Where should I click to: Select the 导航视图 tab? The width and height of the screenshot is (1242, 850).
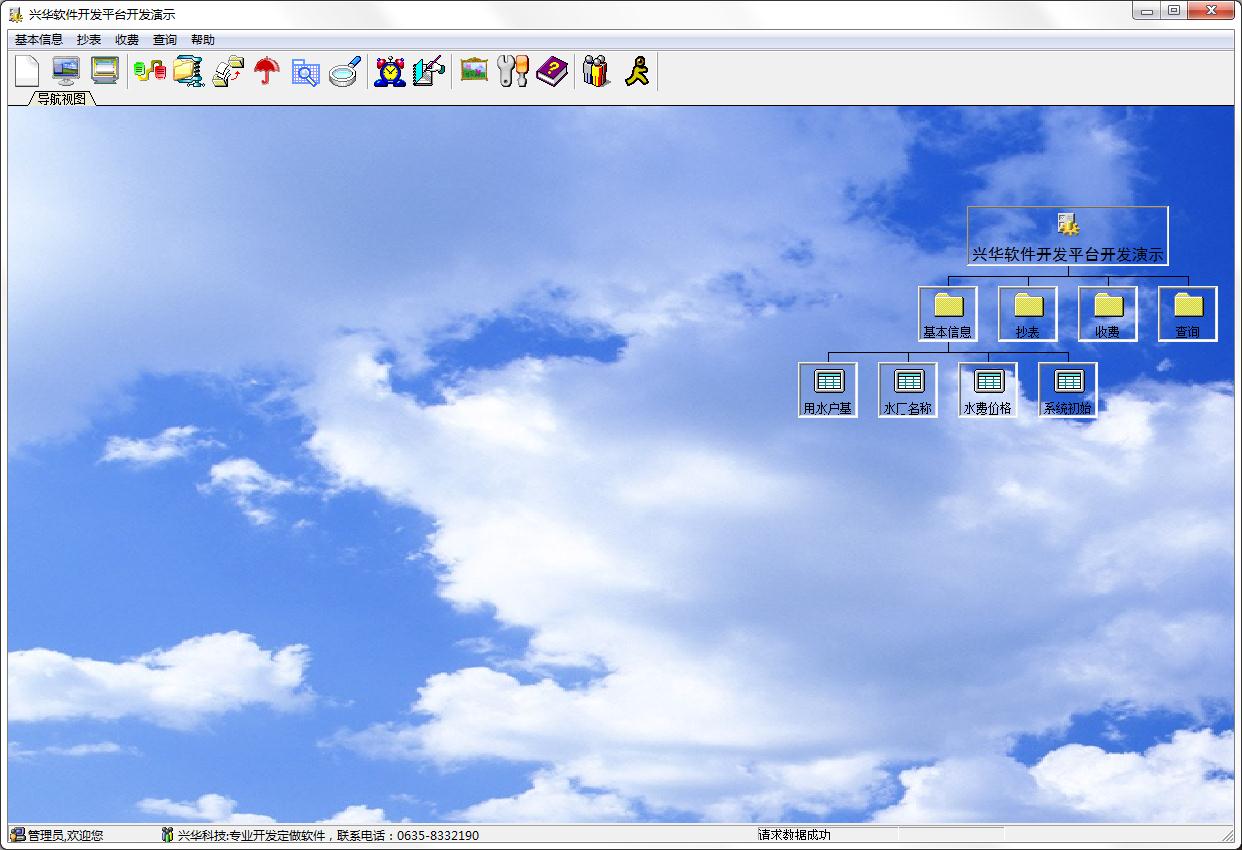coord(62,98)
